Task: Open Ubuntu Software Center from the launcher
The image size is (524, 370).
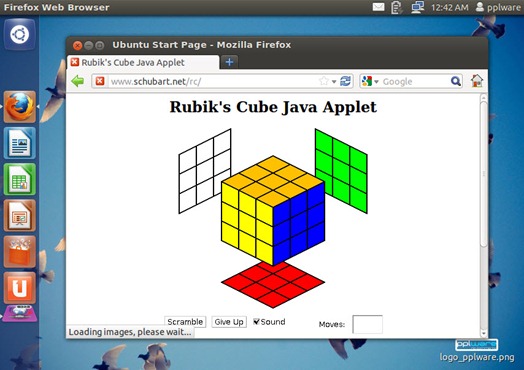Action: 20,252
